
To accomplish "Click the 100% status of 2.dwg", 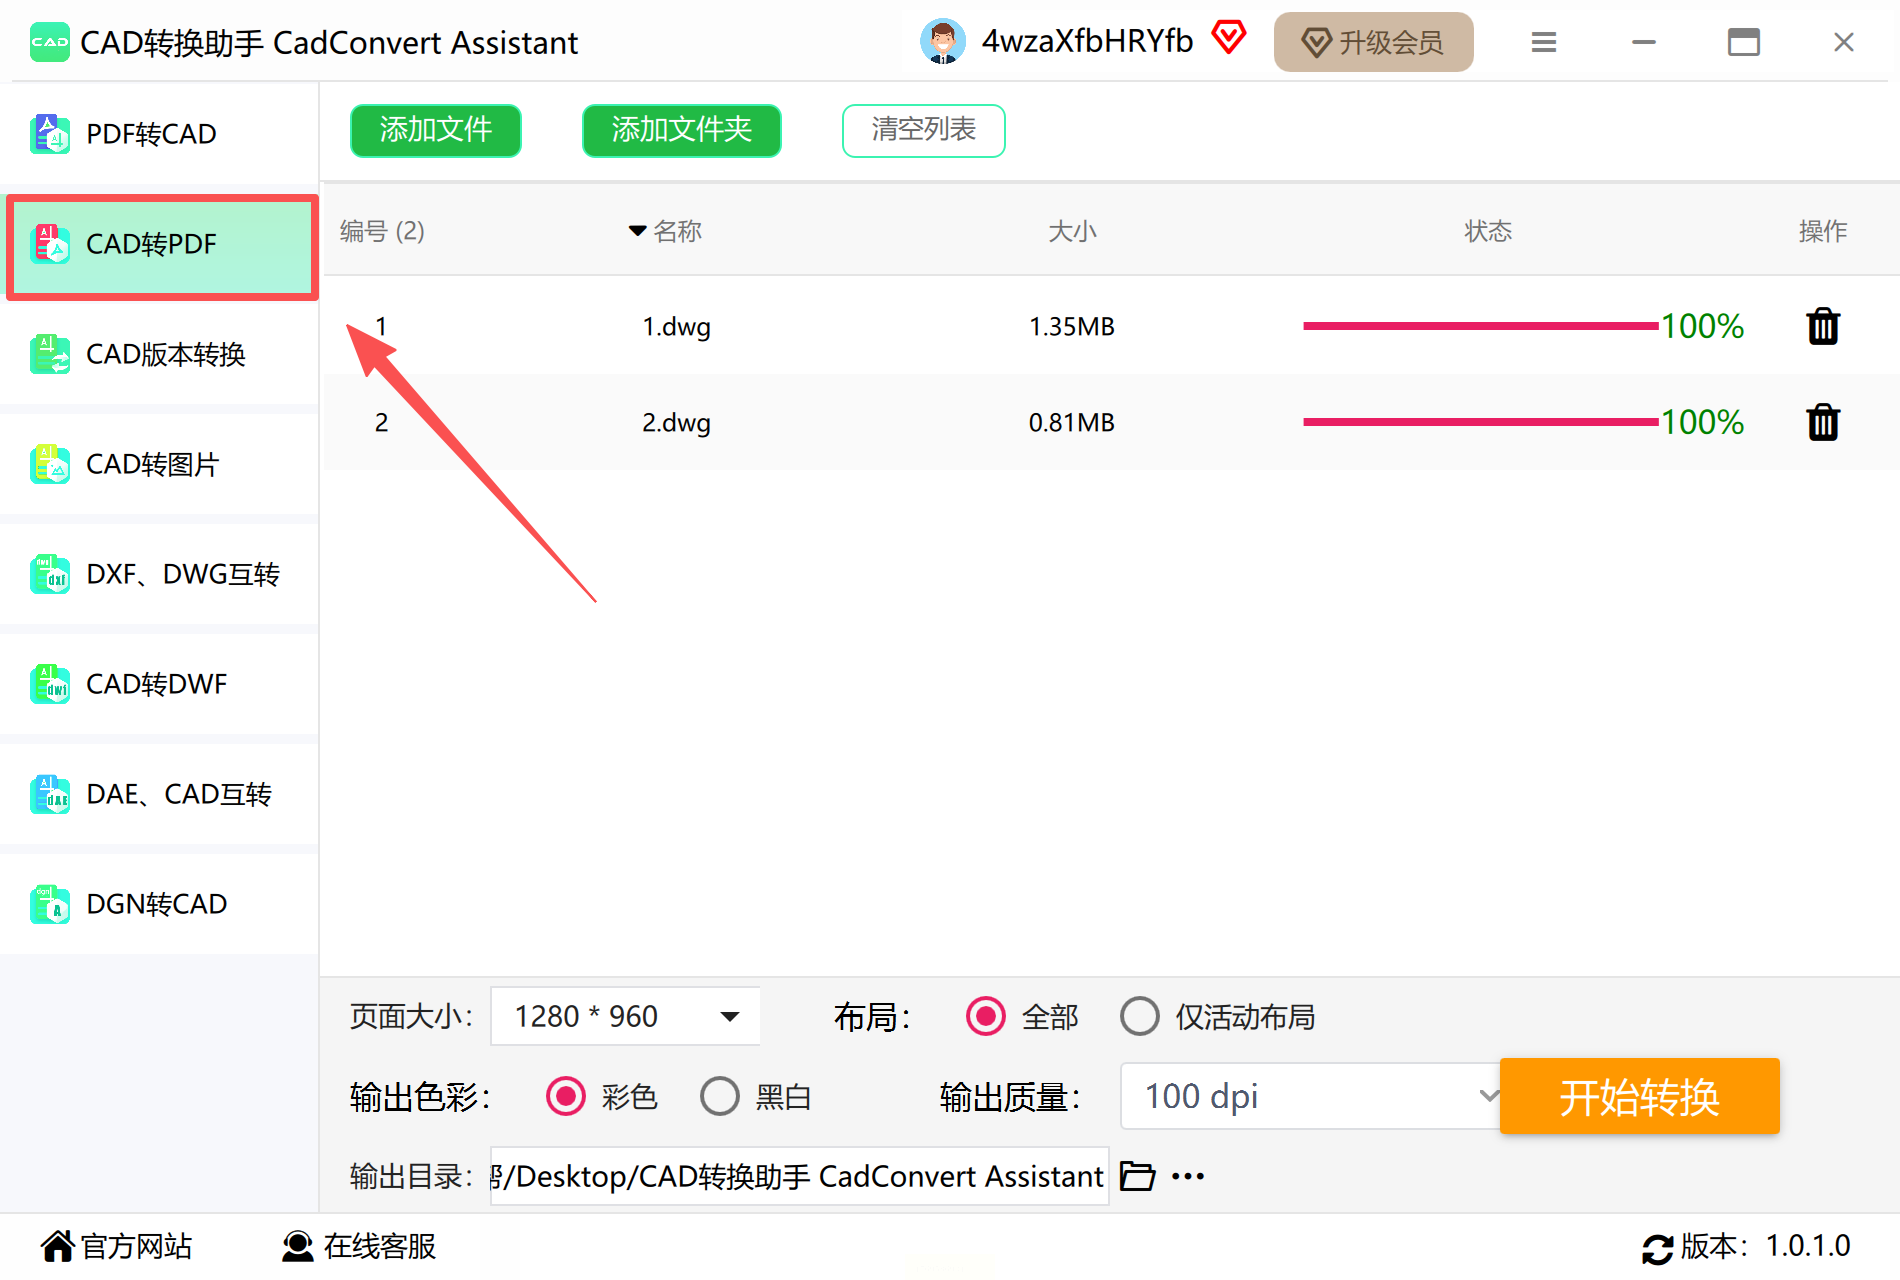I will pyautogui.click(x=1703, y=422).
